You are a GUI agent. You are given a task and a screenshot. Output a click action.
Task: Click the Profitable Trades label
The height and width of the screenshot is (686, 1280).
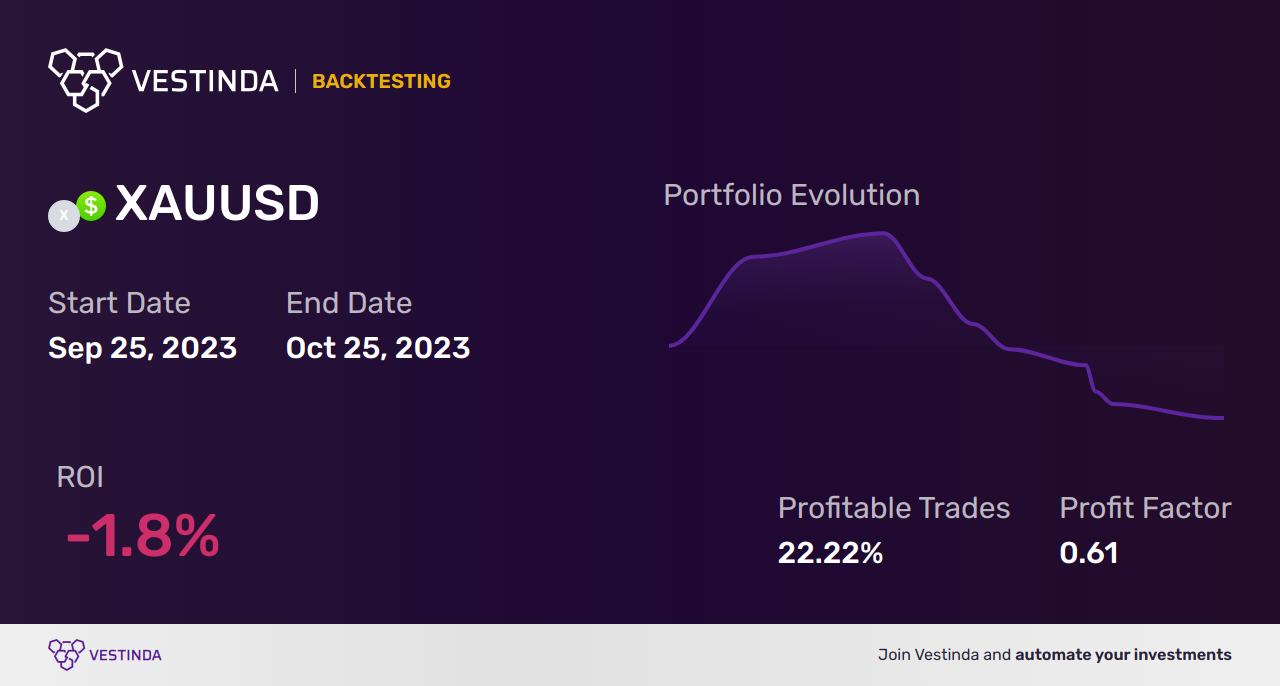[x=894, y=508]
